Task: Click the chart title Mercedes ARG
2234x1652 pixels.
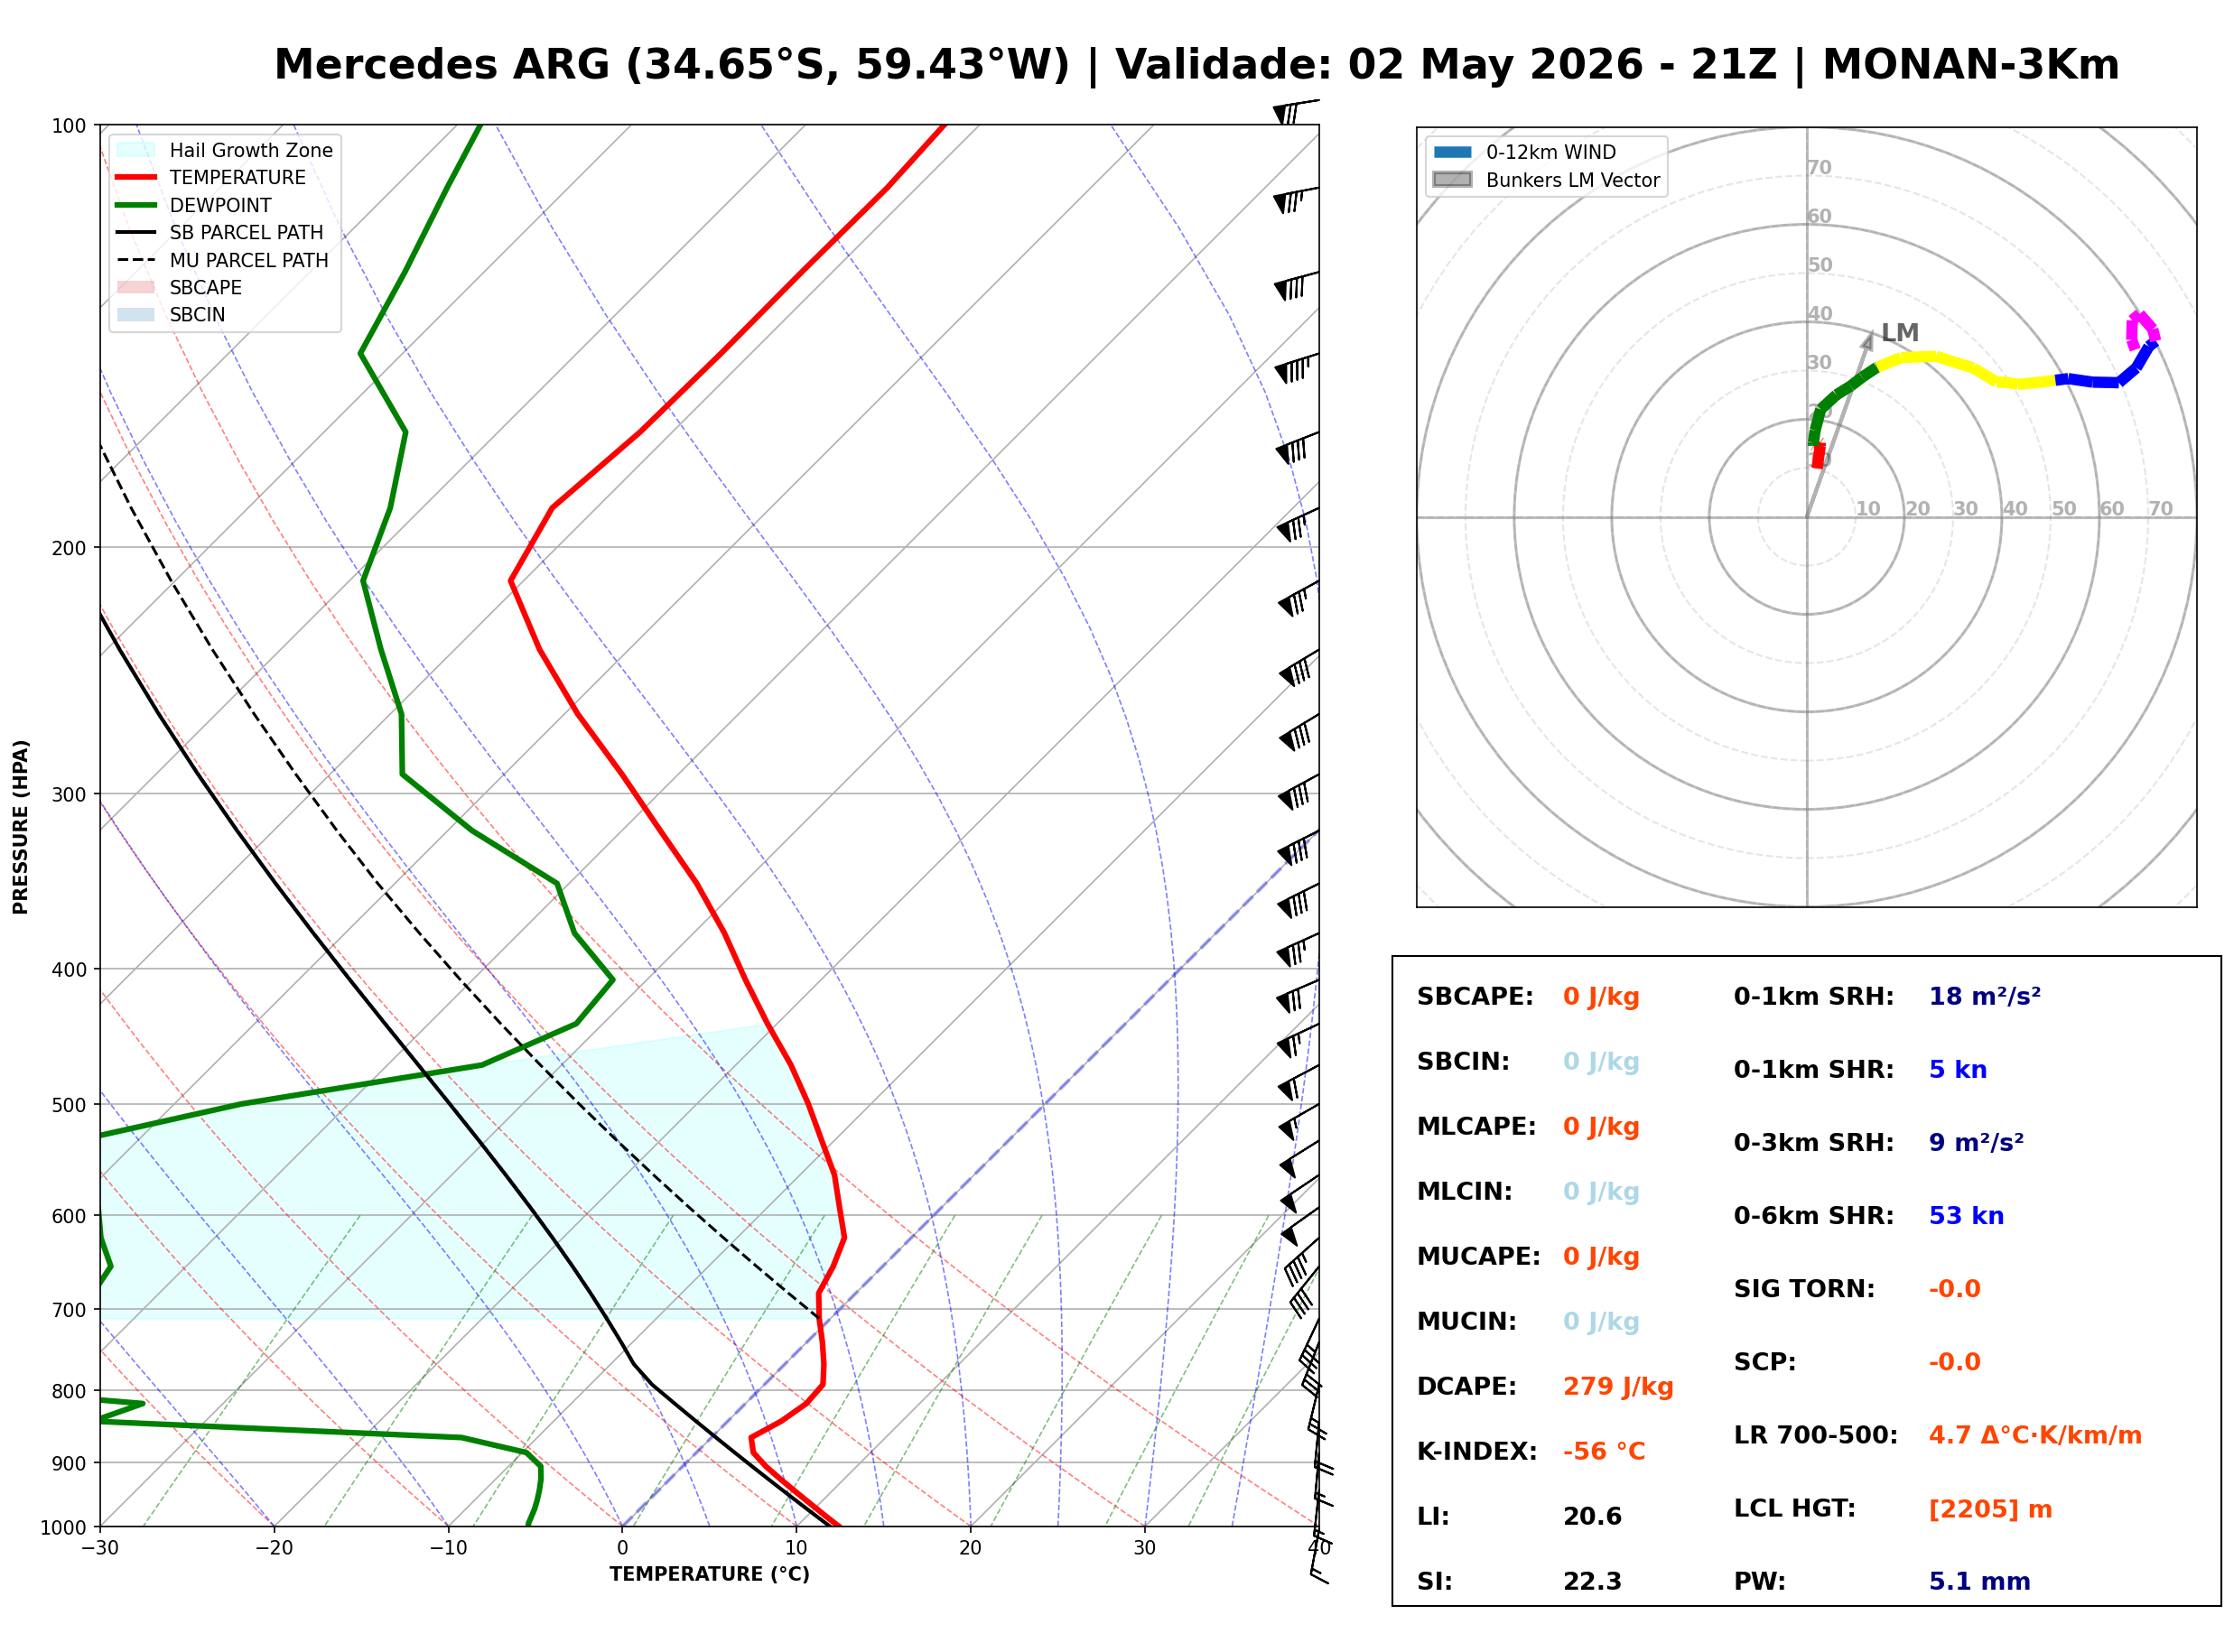Action: click(441, 65)
